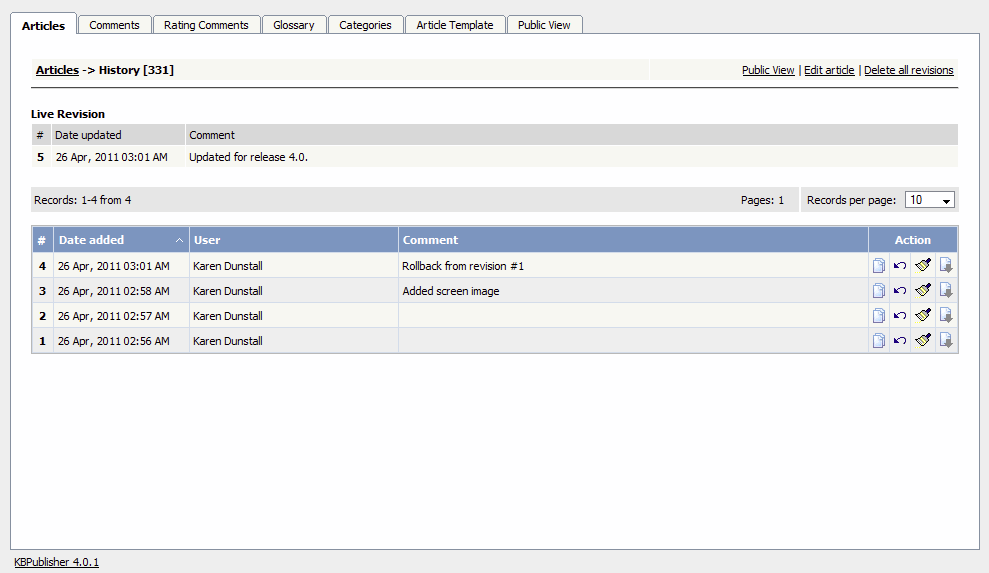Screen dimensions: 989x573
Task: Click the broom icon for revision 3
Action: [923, 291]
